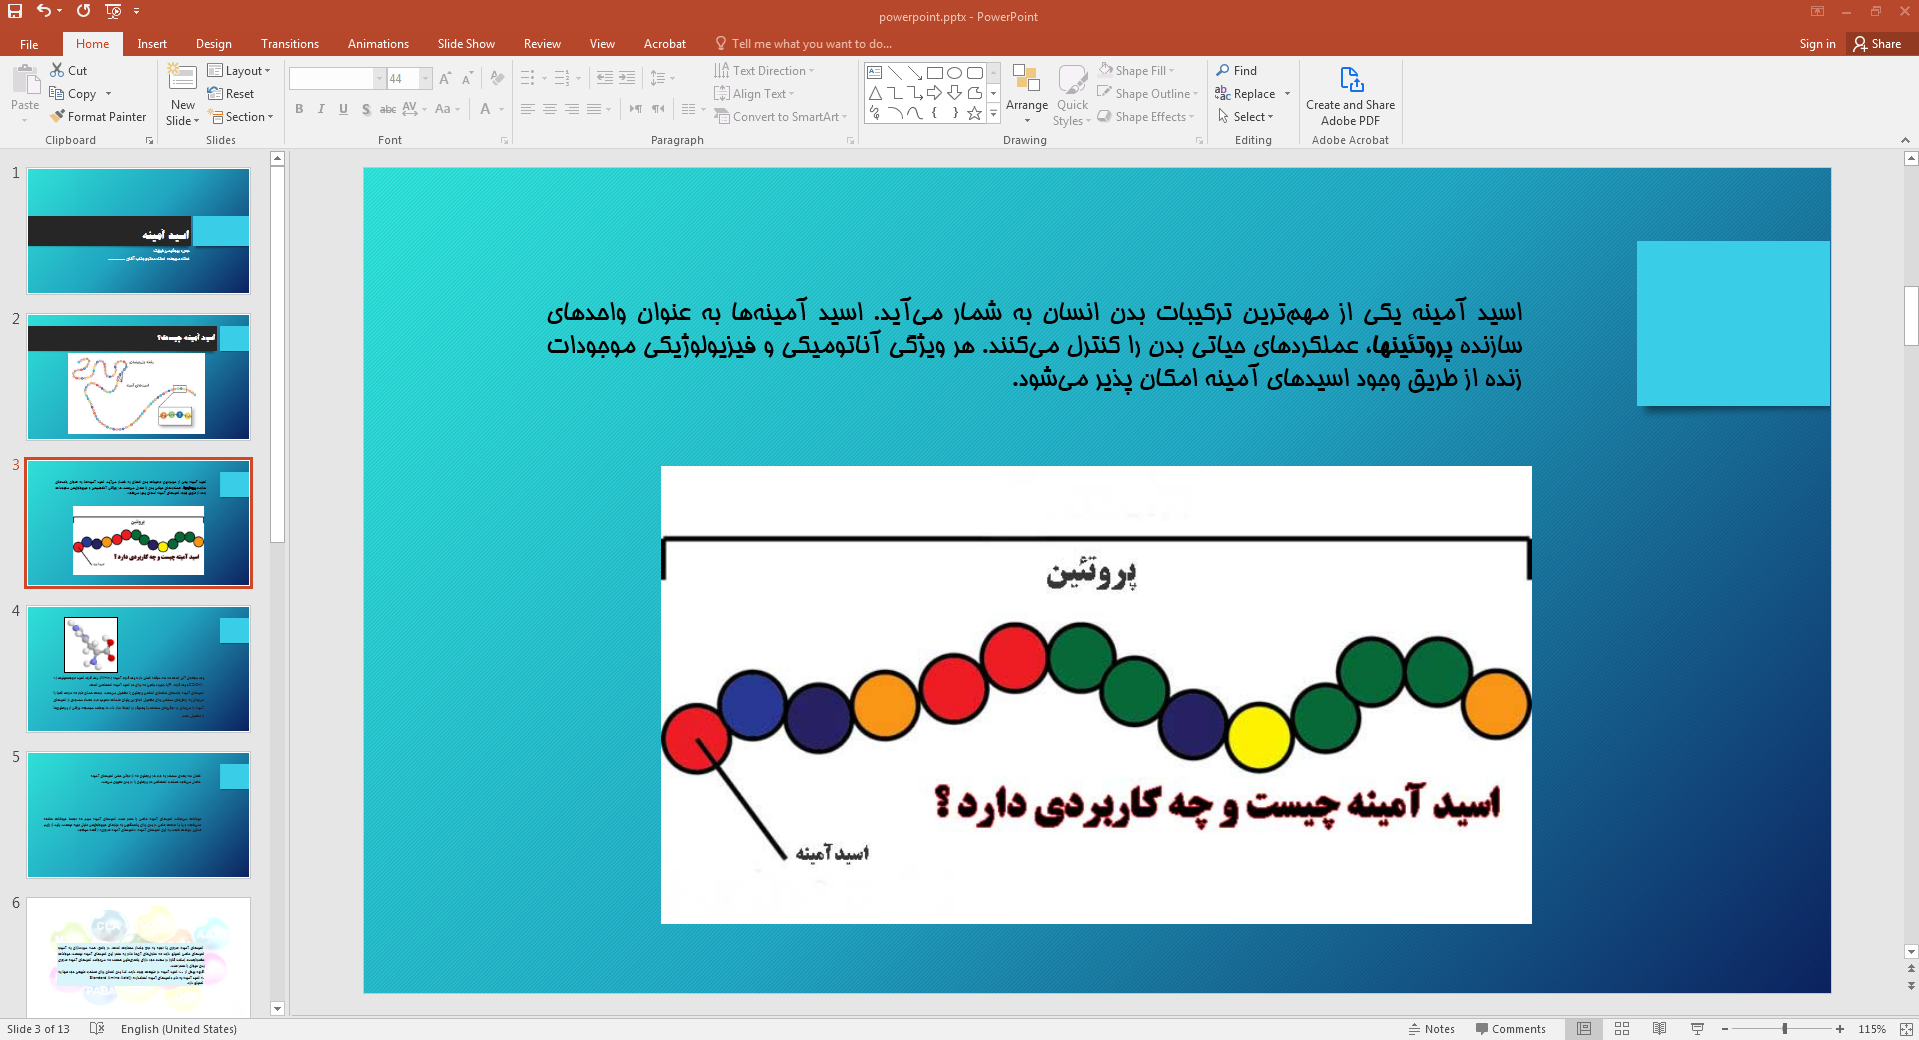This screenshot has width=1919, height=1040.
Task: Open Slide Show tab
Action: [466, 44]
